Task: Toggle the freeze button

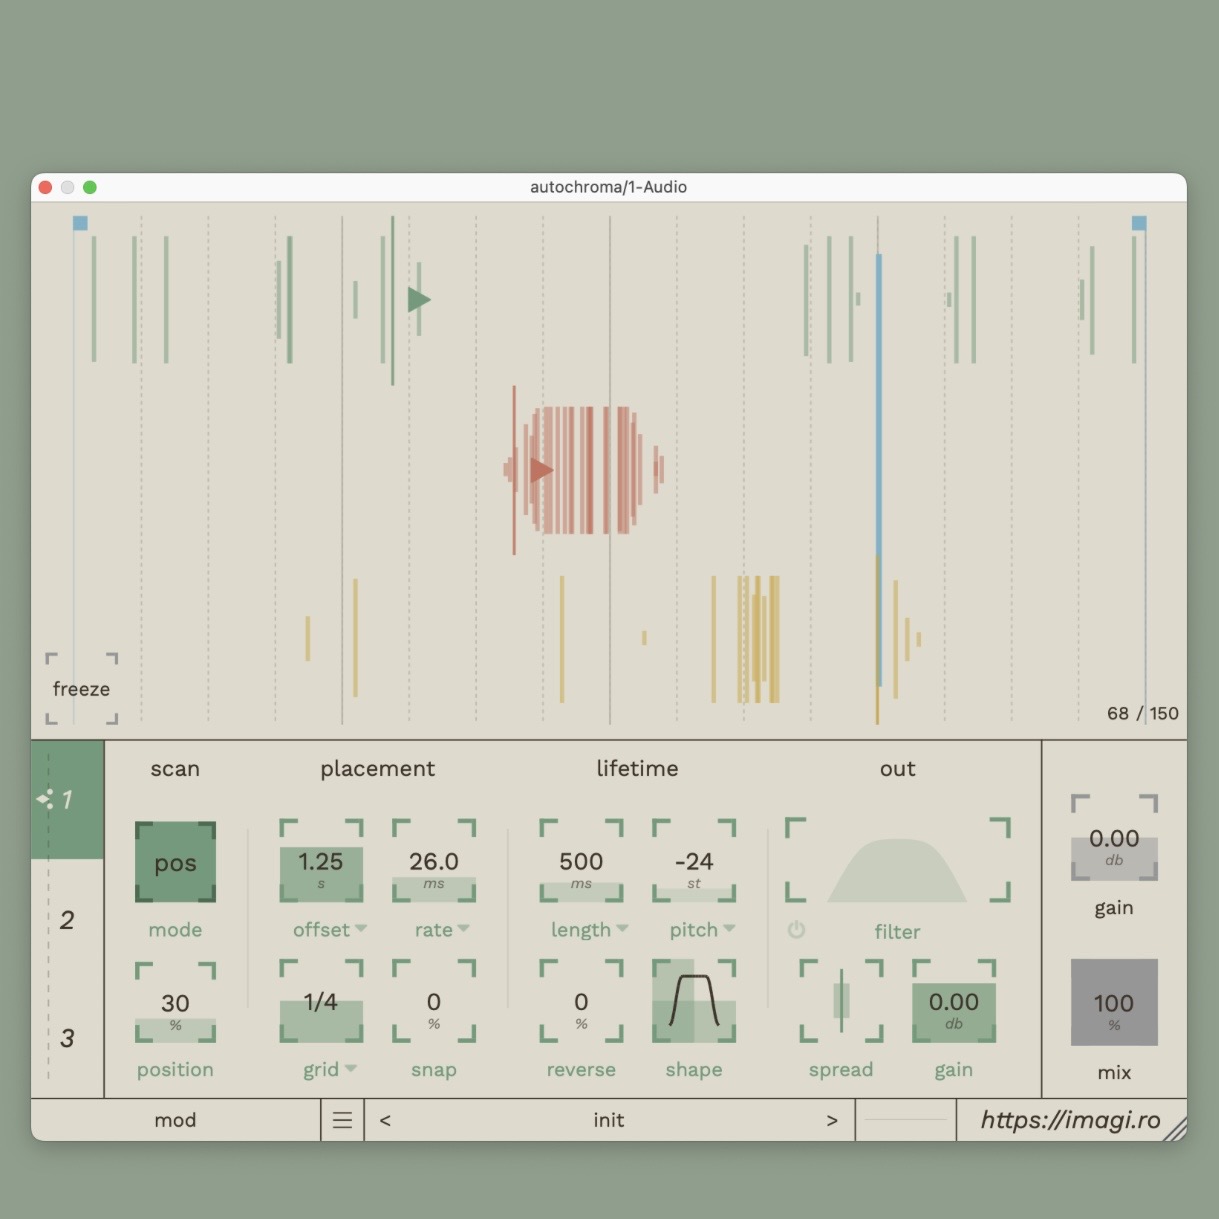Action: pos(81,689)
